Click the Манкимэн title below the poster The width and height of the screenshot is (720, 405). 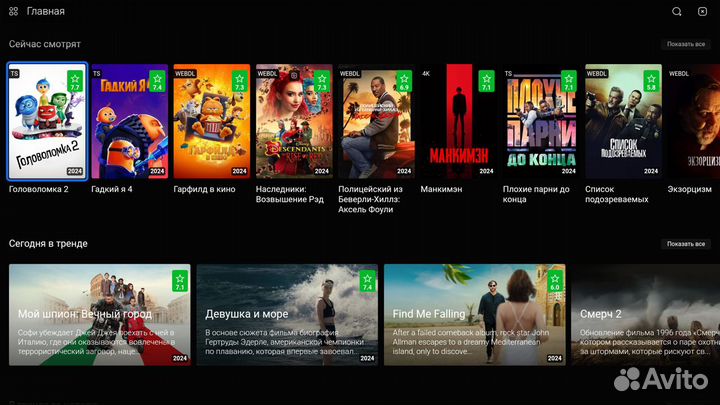click(x=441, y=189)
